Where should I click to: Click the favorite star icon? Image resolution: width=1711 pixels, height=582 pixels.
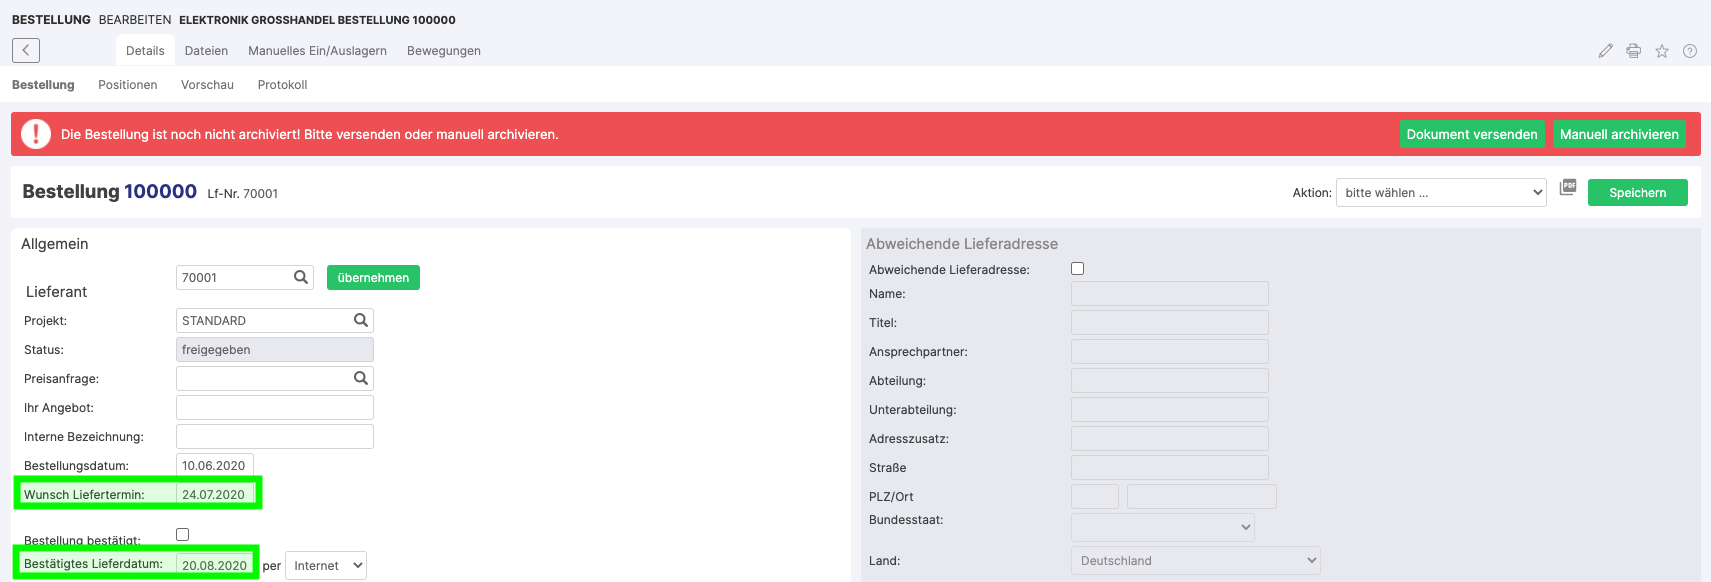(x=1661, y=51)
